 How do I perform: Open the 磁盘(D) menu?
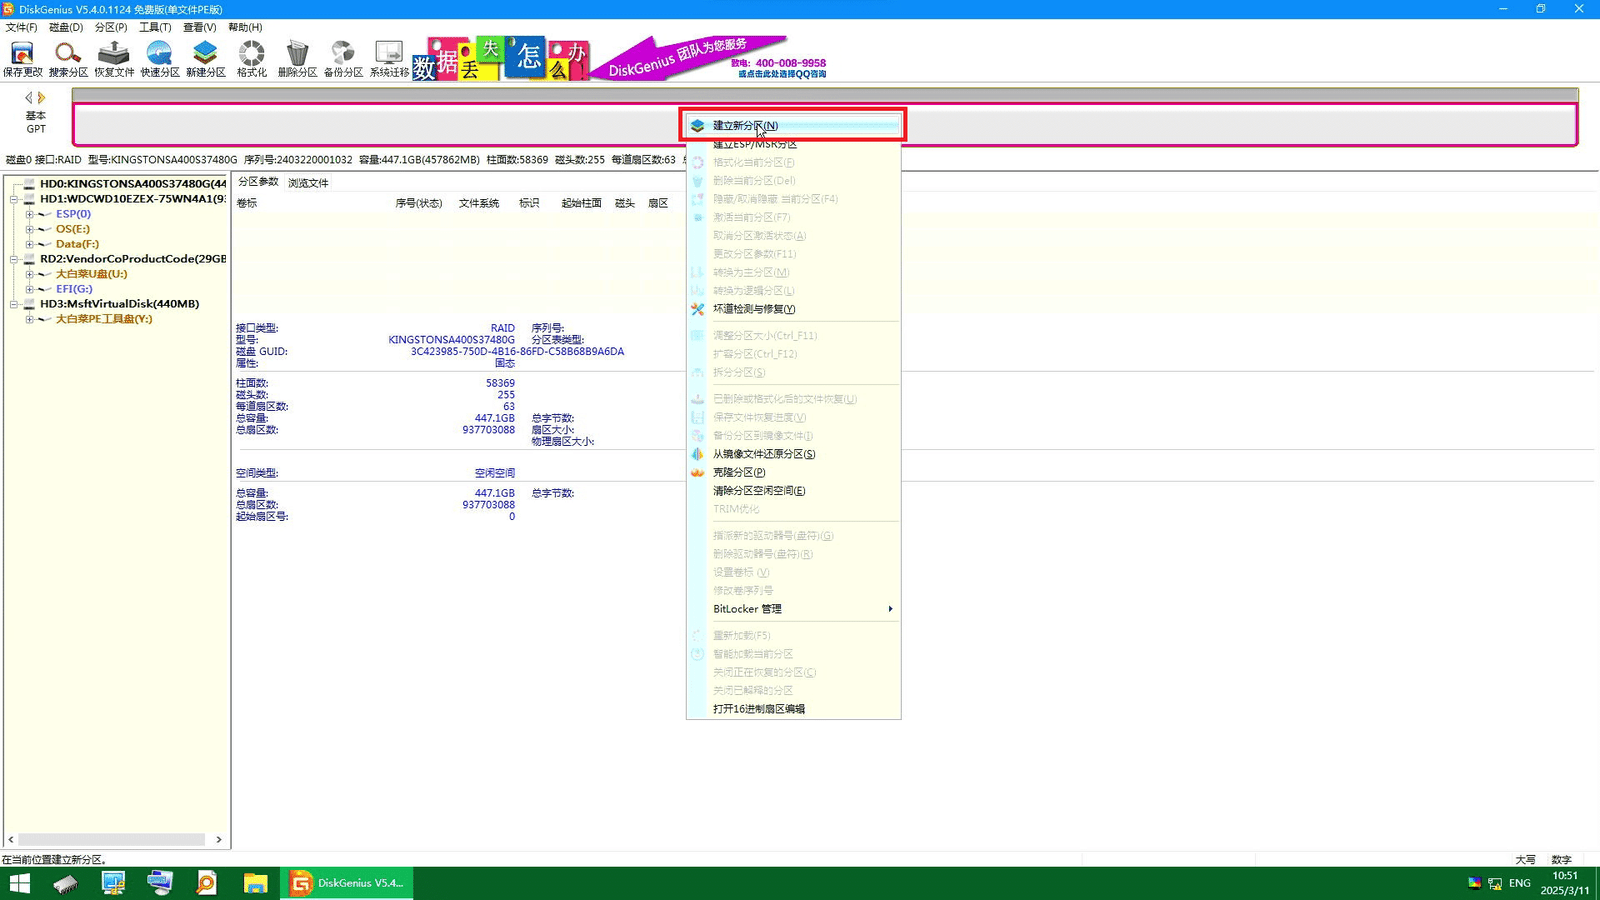pos(66,27)
